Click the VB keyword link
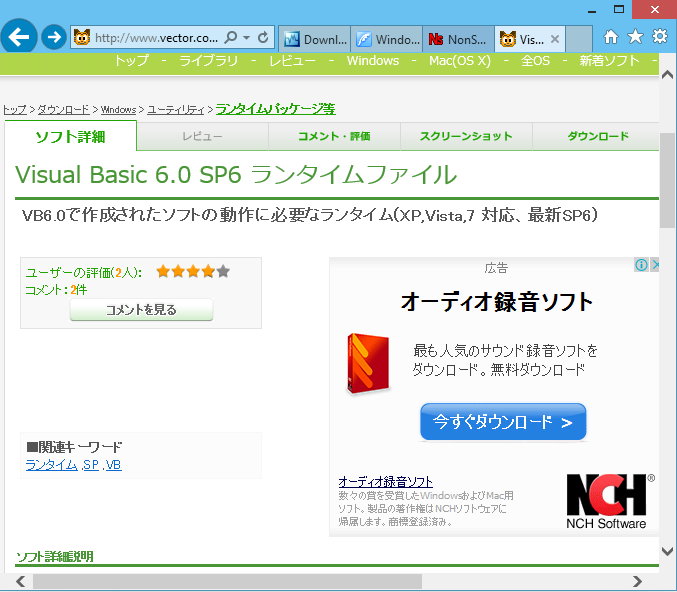 (x=113, y=465)
